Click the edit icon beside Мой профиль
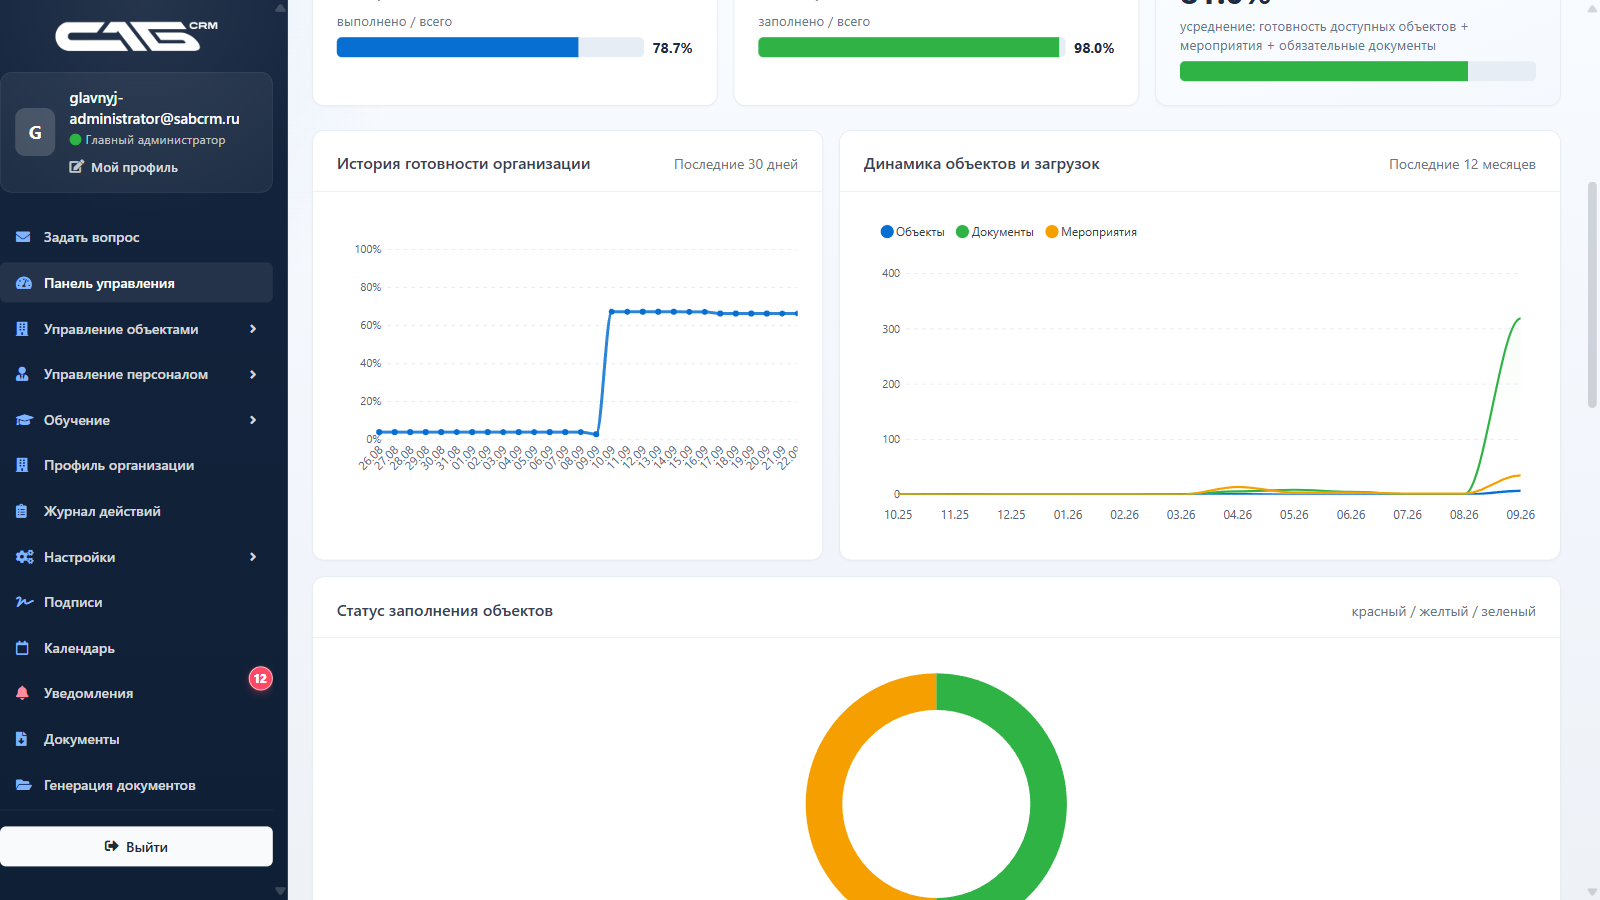Screen dimensions: 1600x900 (x=76, y=167)
